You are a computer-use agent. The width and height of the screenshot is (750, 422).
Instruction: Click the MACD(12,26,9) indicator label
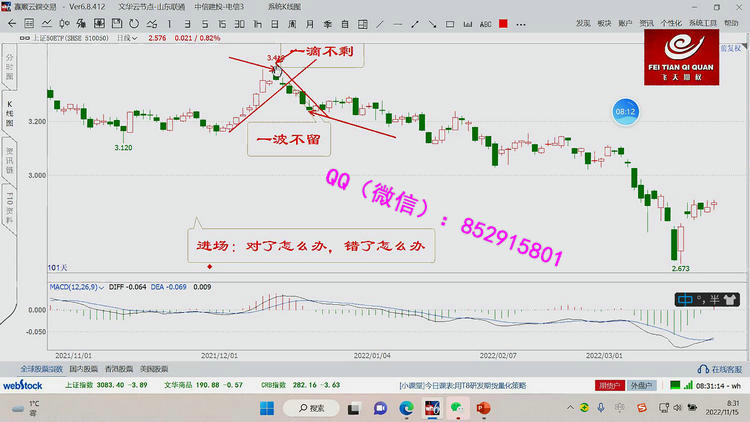76,287
